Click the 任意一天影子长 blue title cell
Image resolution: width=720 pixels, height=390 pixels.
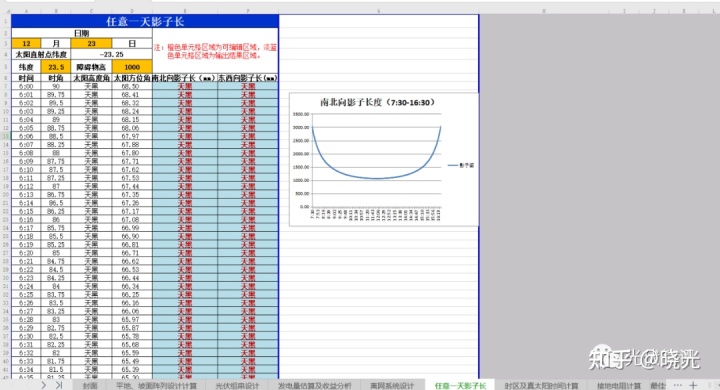click(x=145, y=21)
